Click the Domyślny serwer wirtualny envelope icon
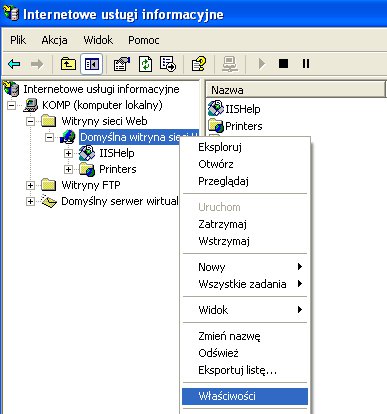This screenshot has height=414, width=387. coord(49,201)
